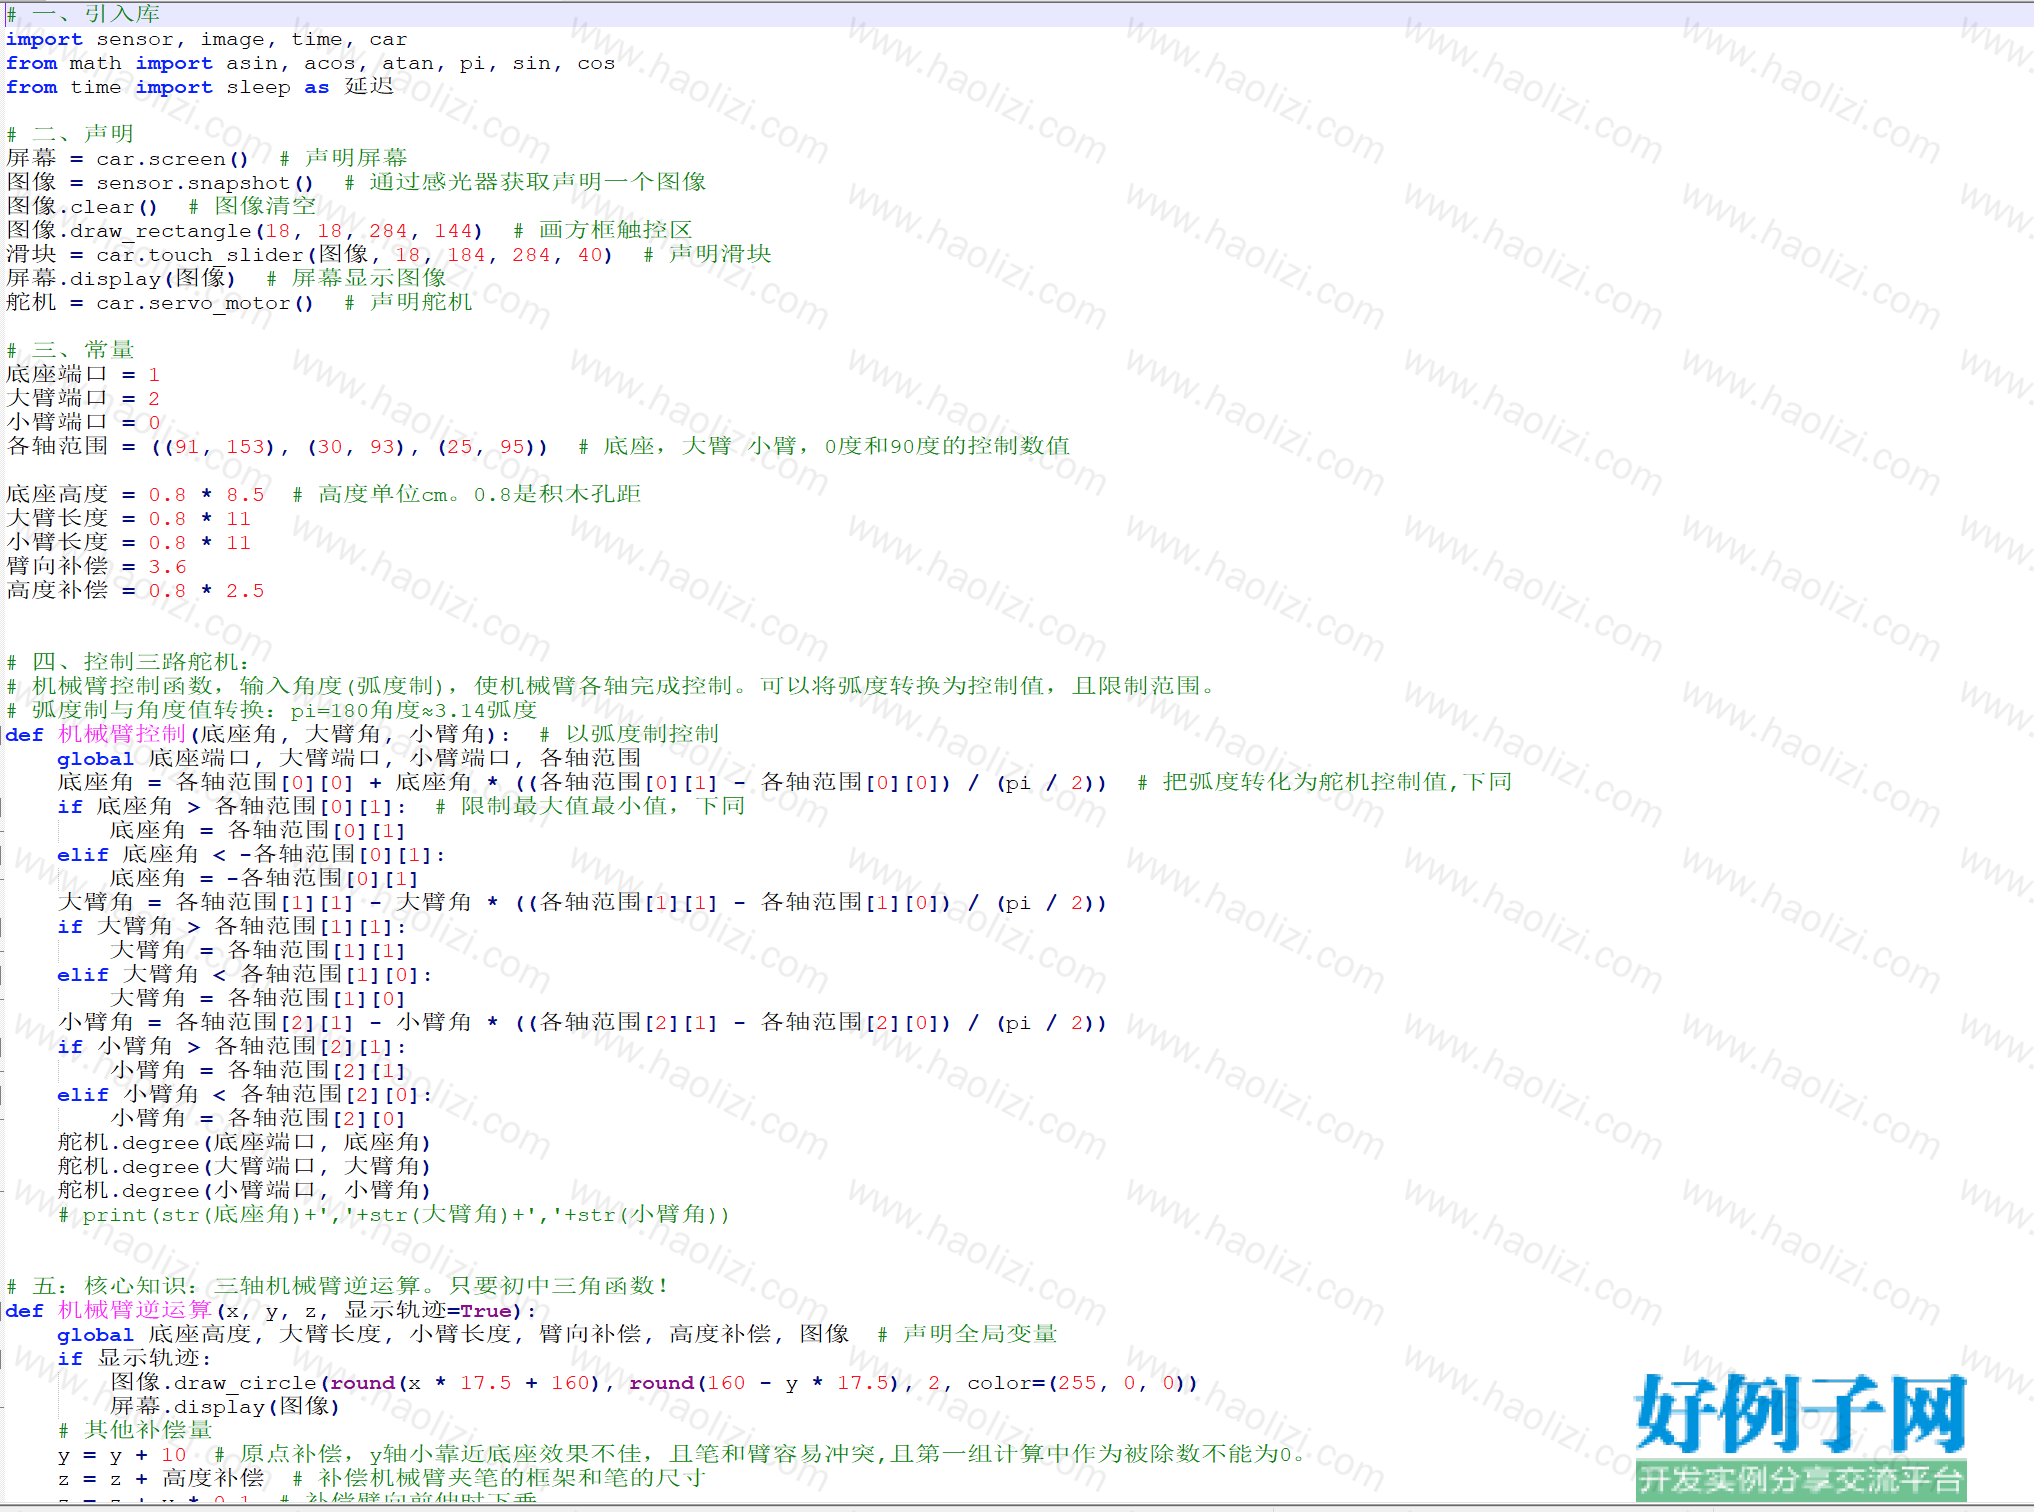The width and height of the screenshot is (2034, 1512).
Task: Click the line '底座端口 = 1'
Action: (83, 374)
